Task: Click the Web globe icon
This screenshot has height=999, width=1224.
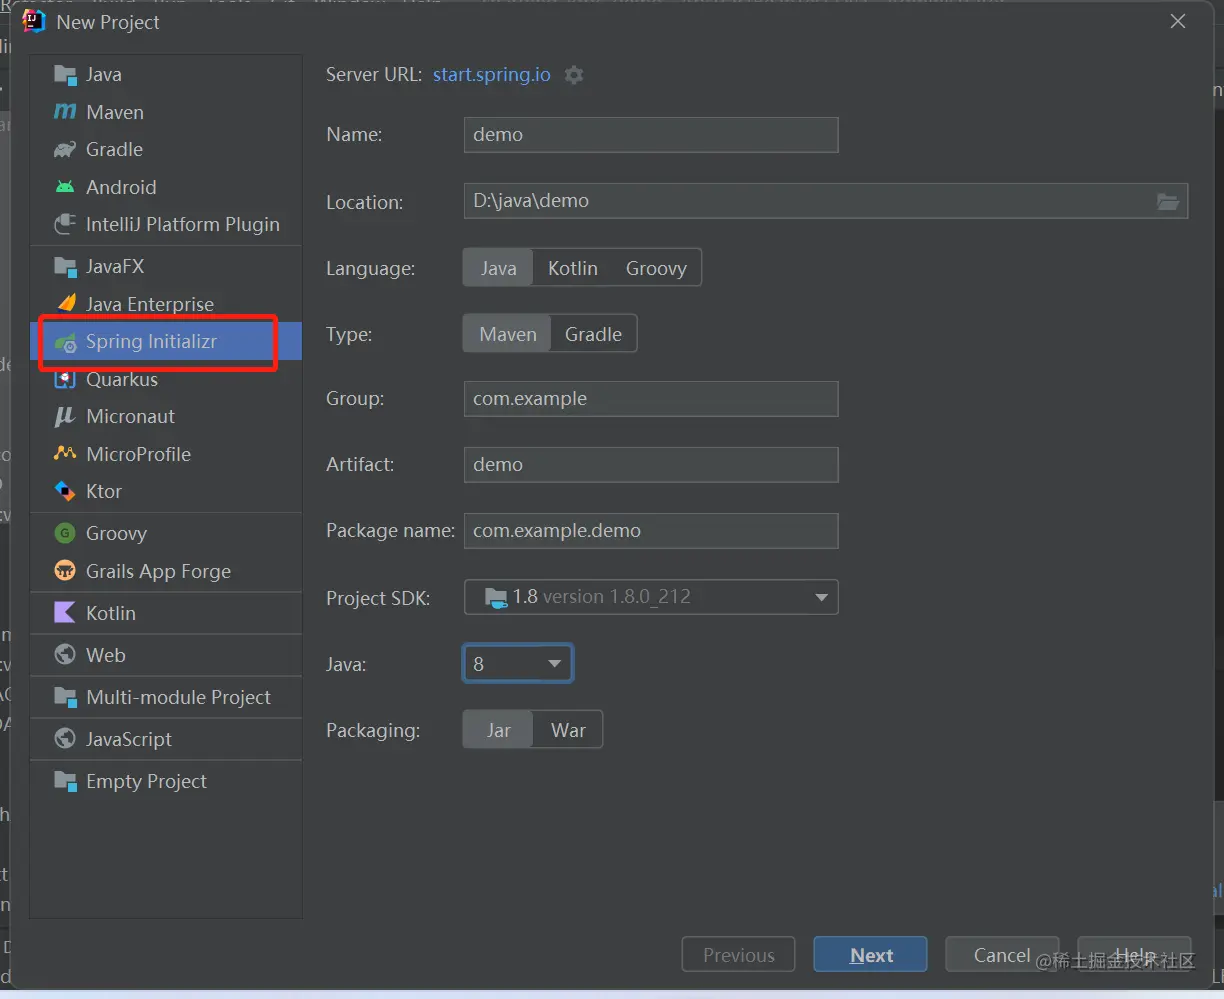Action: click(x=65, y=655)
